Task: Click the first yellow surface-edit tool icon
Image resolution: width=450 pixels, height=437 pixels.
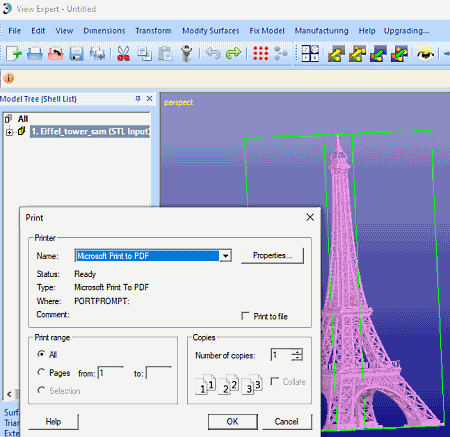Action: [x=336, y=53]
